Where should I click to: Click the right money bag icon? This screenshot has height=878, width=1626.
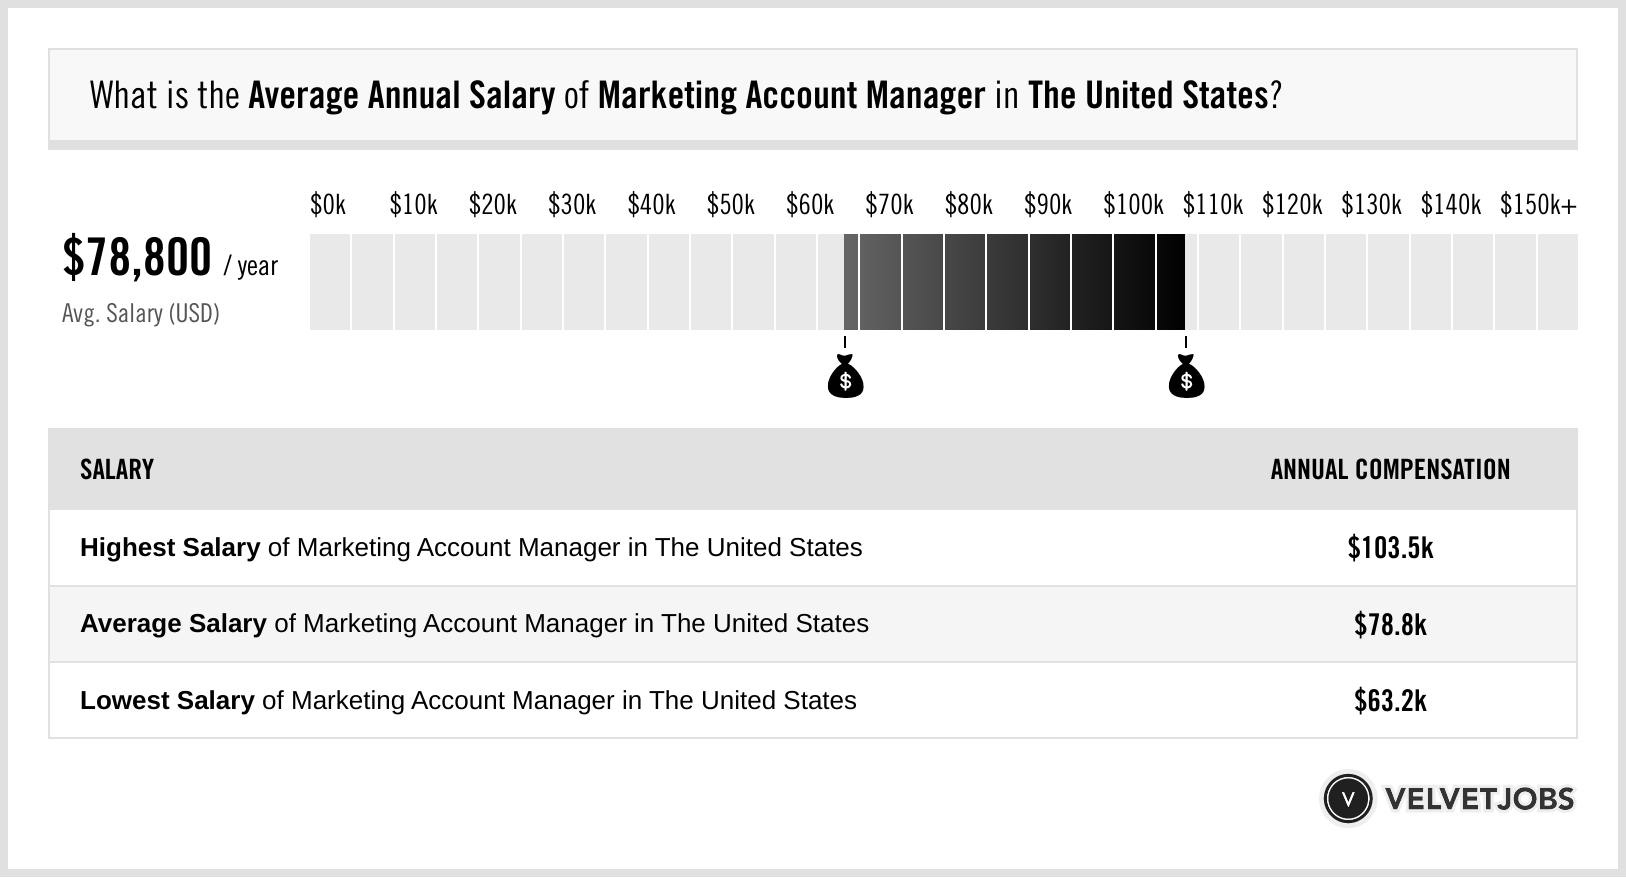pos(1186,378)
